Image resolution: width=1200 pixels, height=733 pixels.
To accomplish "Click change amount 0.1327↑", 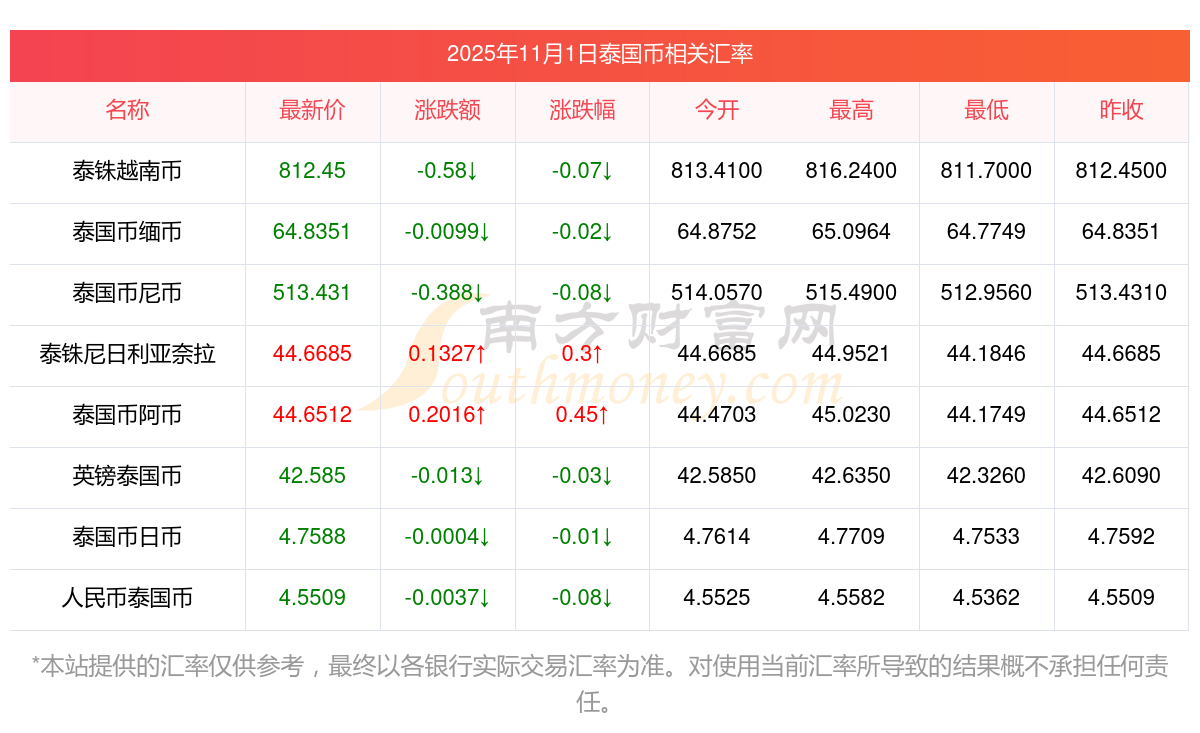I will 447,354.
